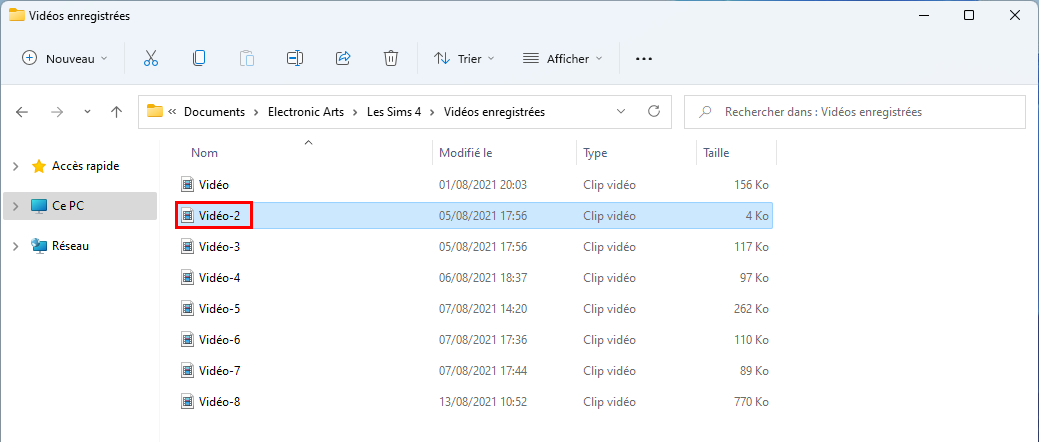Refresh the folder with the reload icon
This screenshot has width=1039, height=442.
[654, 111]
